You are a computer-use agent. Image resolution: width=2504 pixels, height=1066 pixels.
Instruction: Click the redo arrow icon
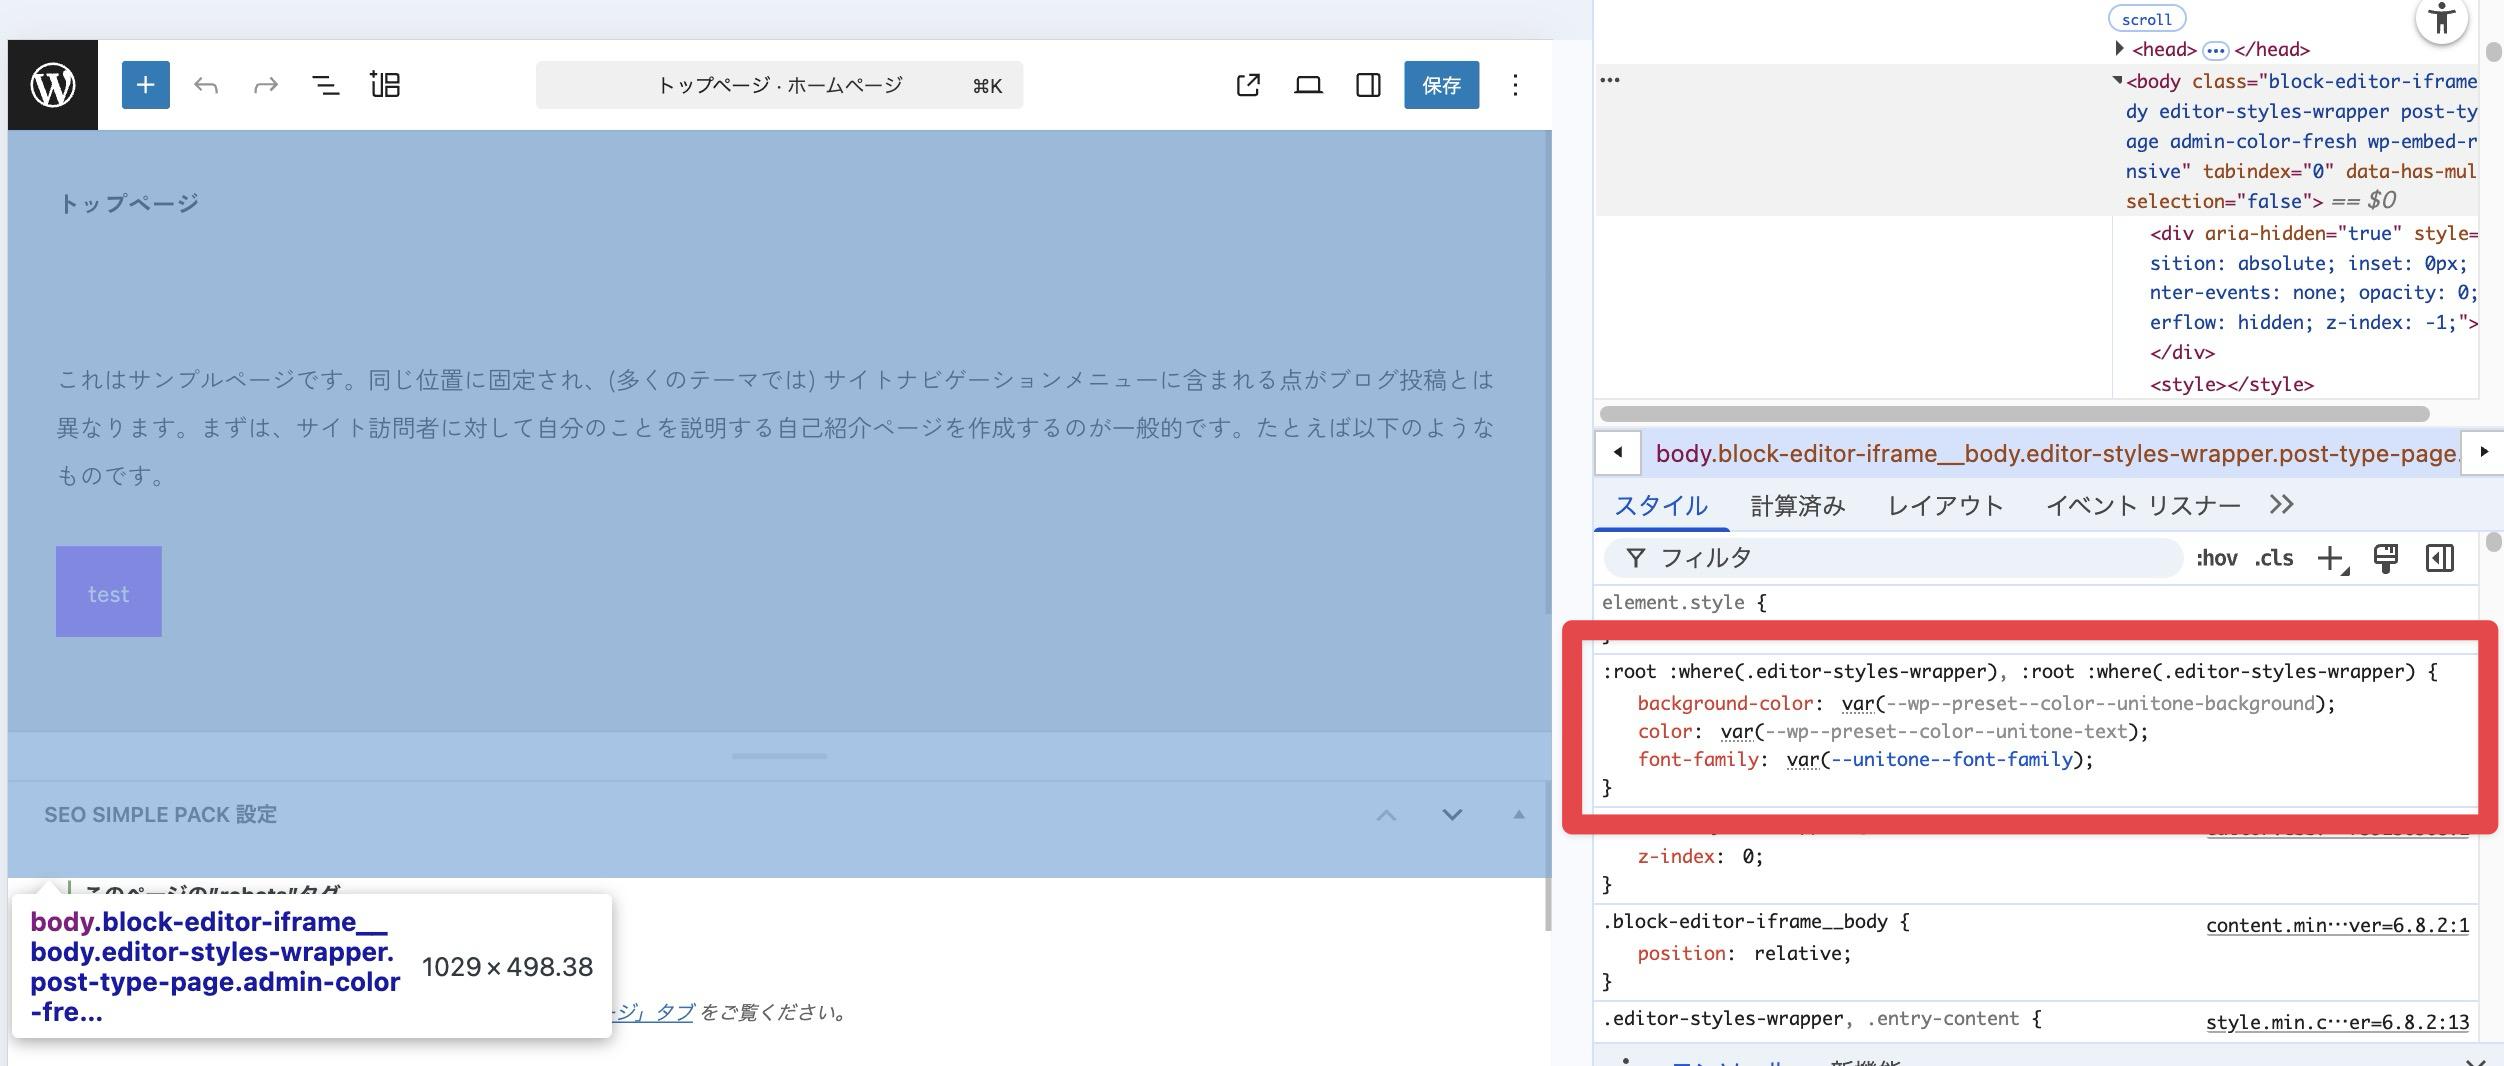[265, 85]
